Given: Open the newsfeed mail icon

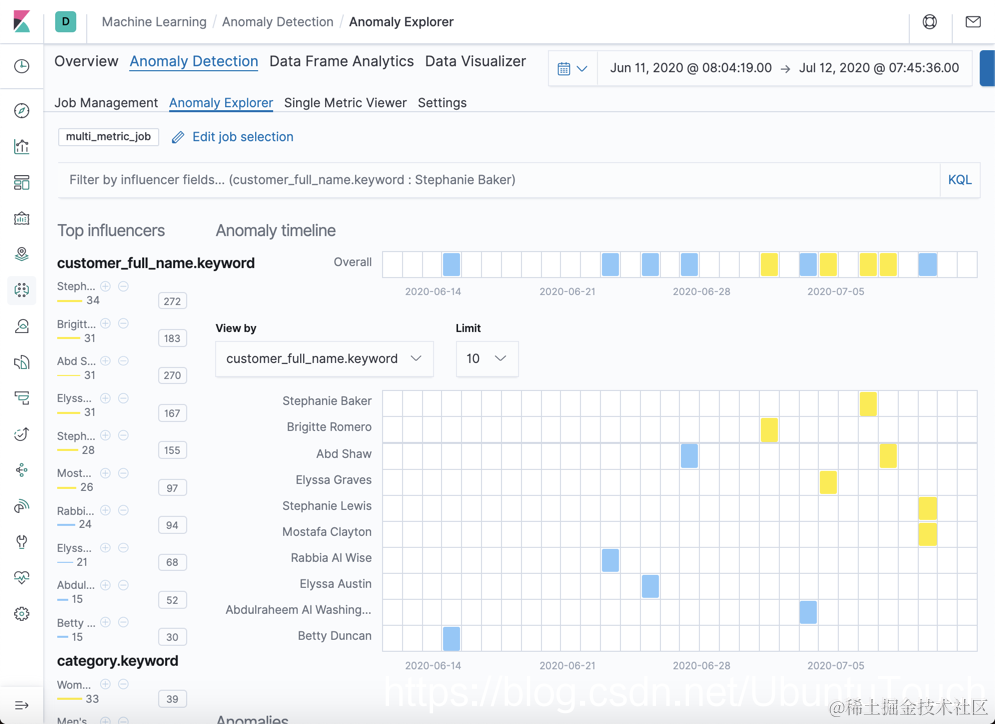Looking at the screenshot, I should point(973,22).
